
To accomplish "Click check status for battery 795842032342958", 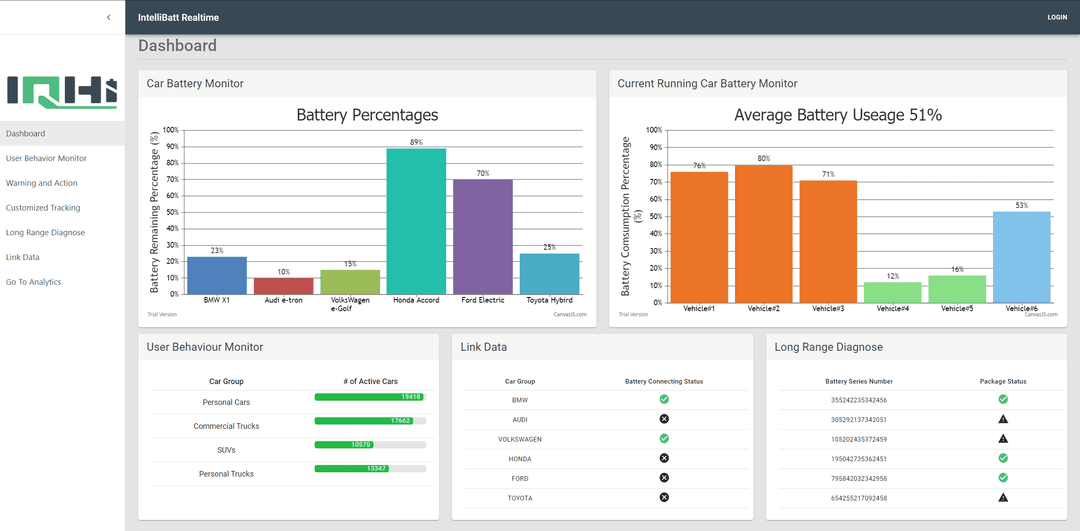I will 1003,477.
